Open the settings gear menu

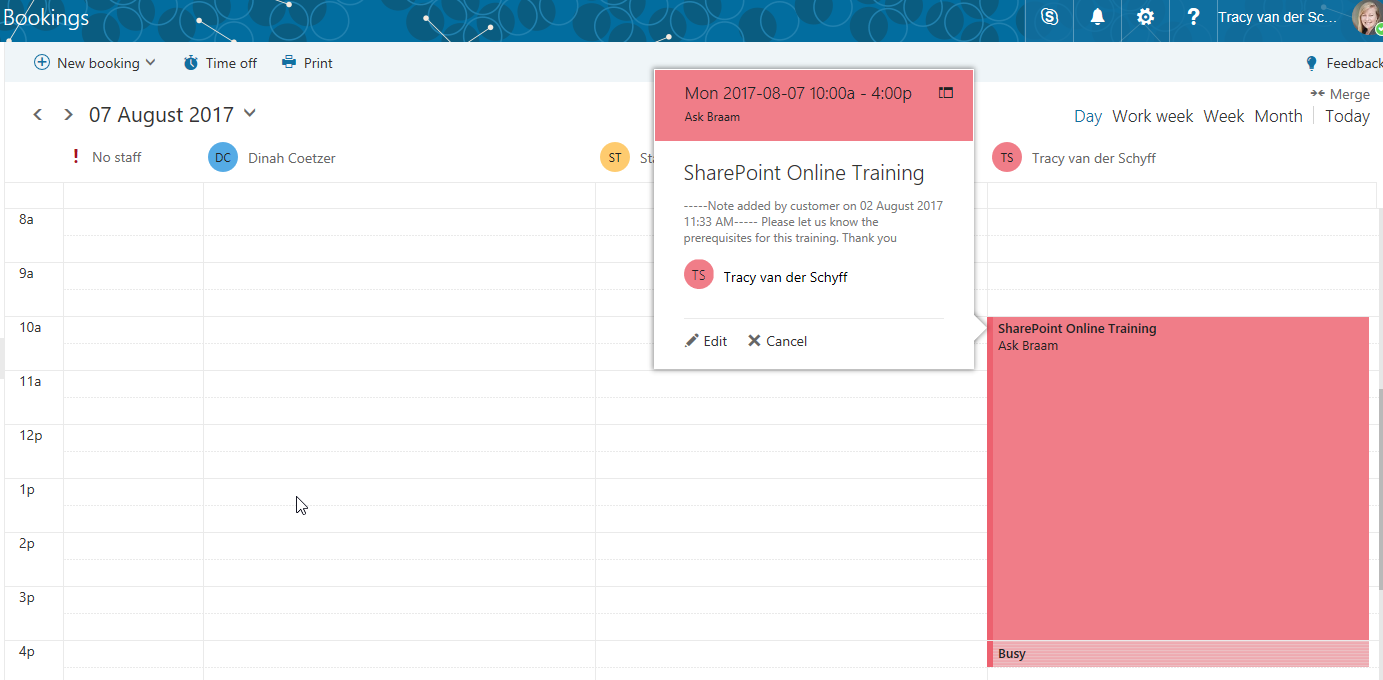point(1145,17)
